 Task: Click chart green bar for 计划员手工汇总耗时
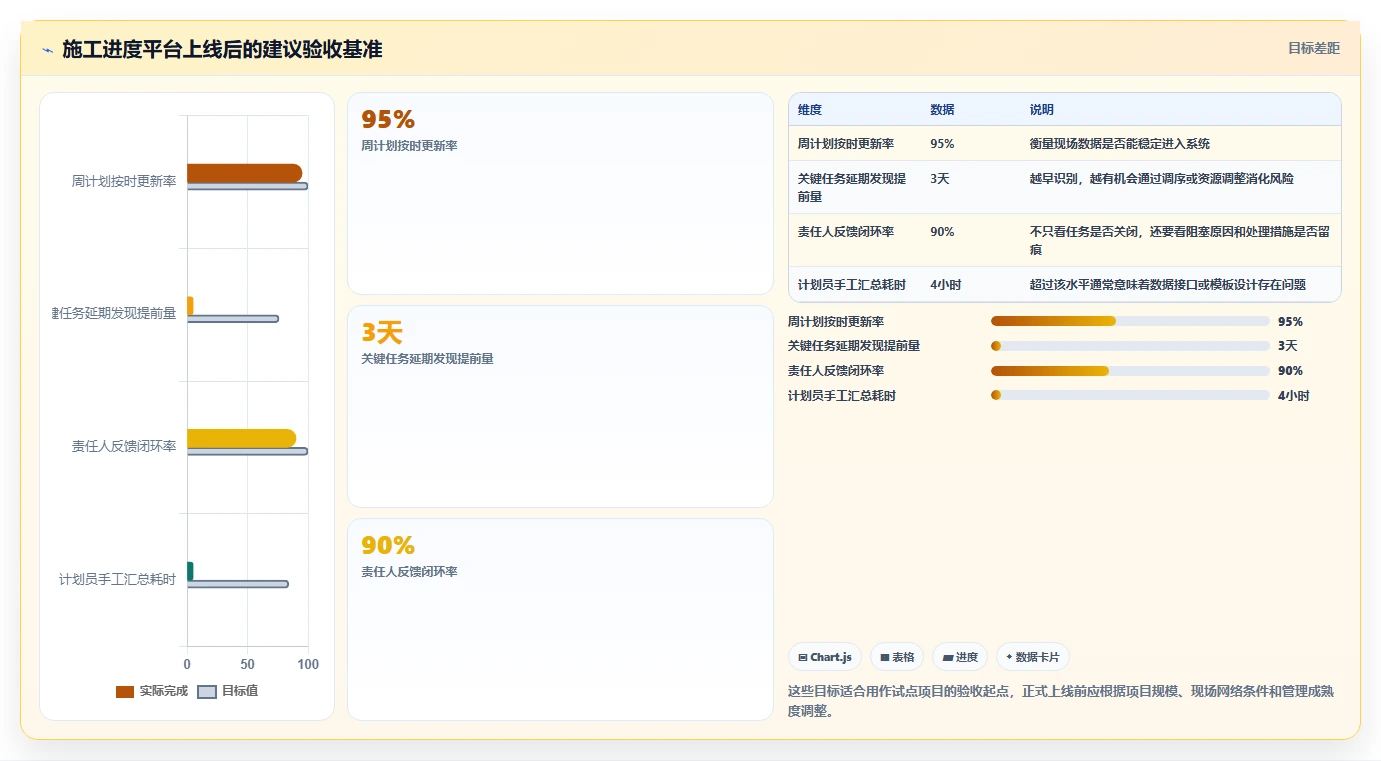point(190,571)
